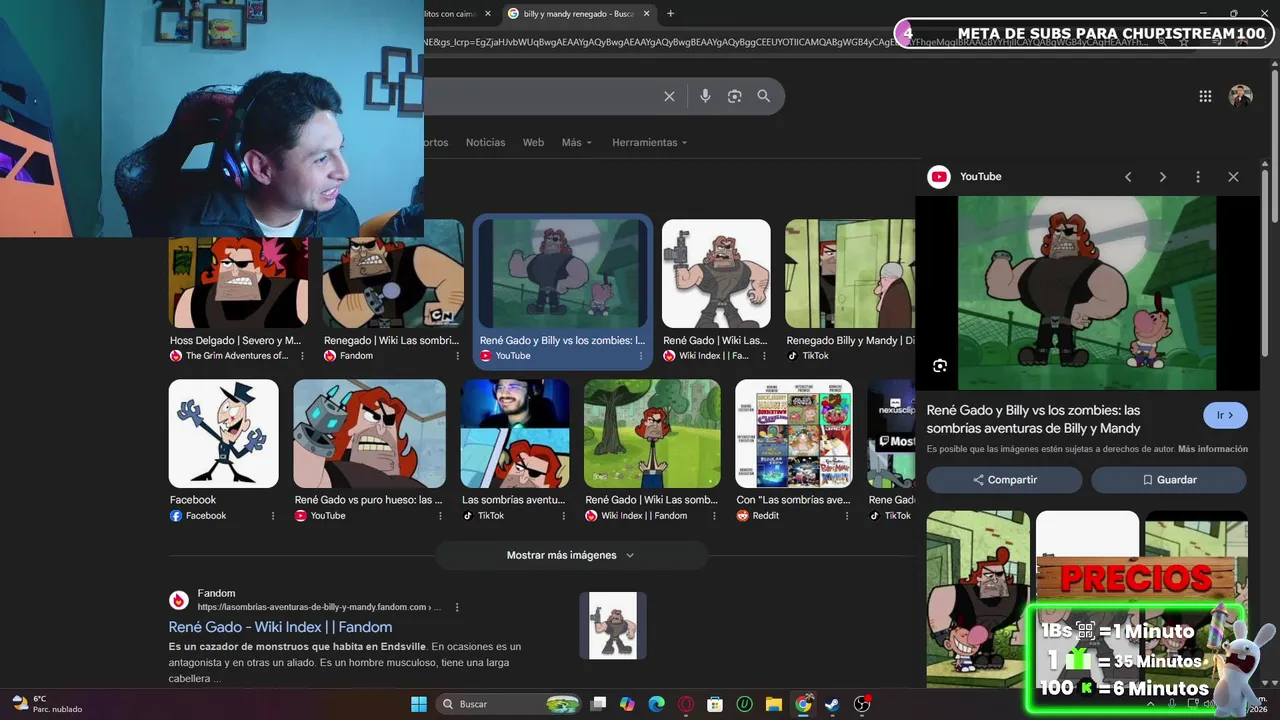Open the large preview image in the panel
Image resolution: width=1280 pixels, height=720 pixels.
tap(1087, 293)
